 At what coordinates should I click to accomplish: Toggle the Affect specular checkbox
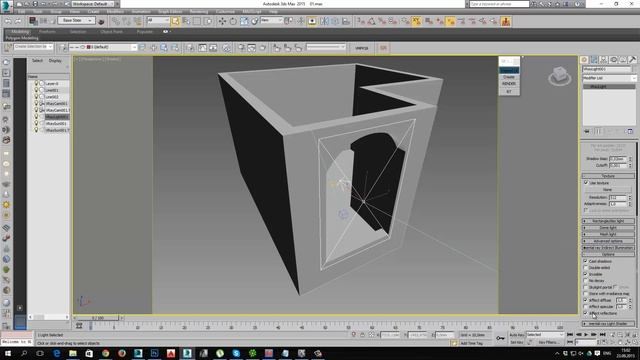click(586, 307)
